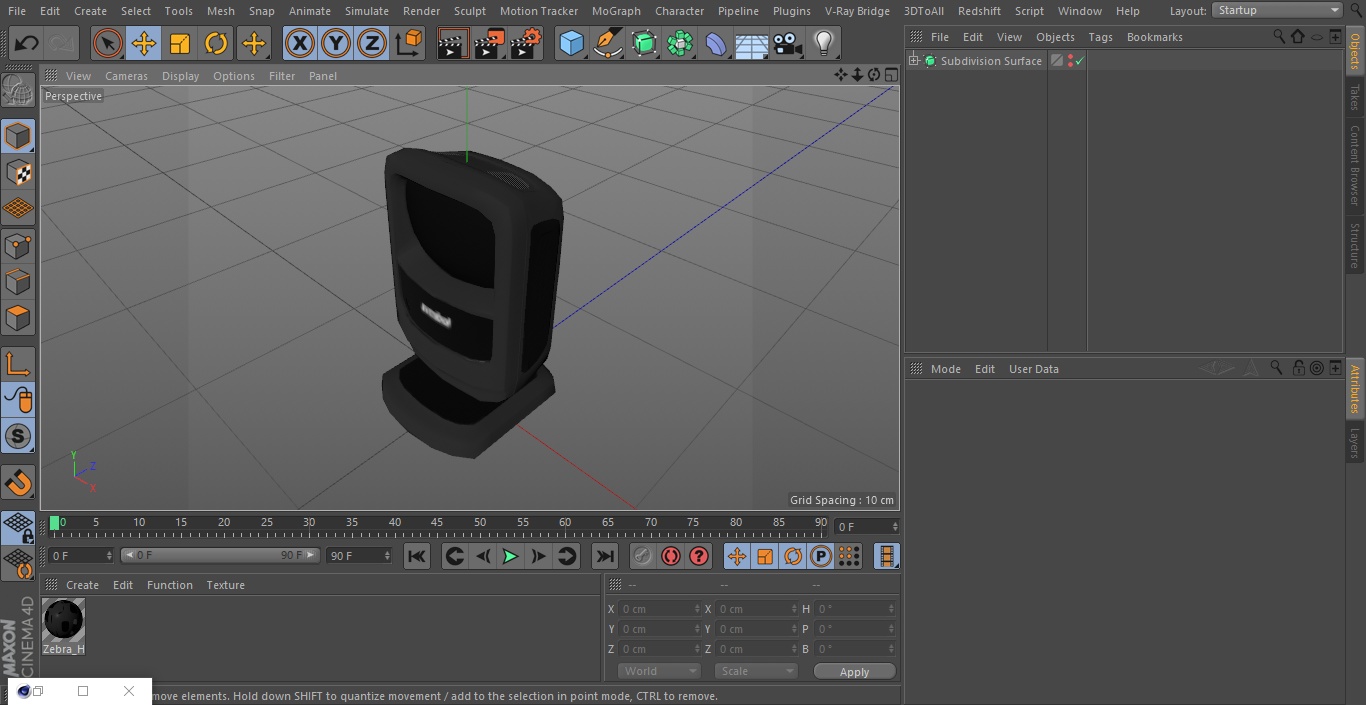Toggle Tweak mode mouse icon
The image size is (1366, 705).
[18, 400]
